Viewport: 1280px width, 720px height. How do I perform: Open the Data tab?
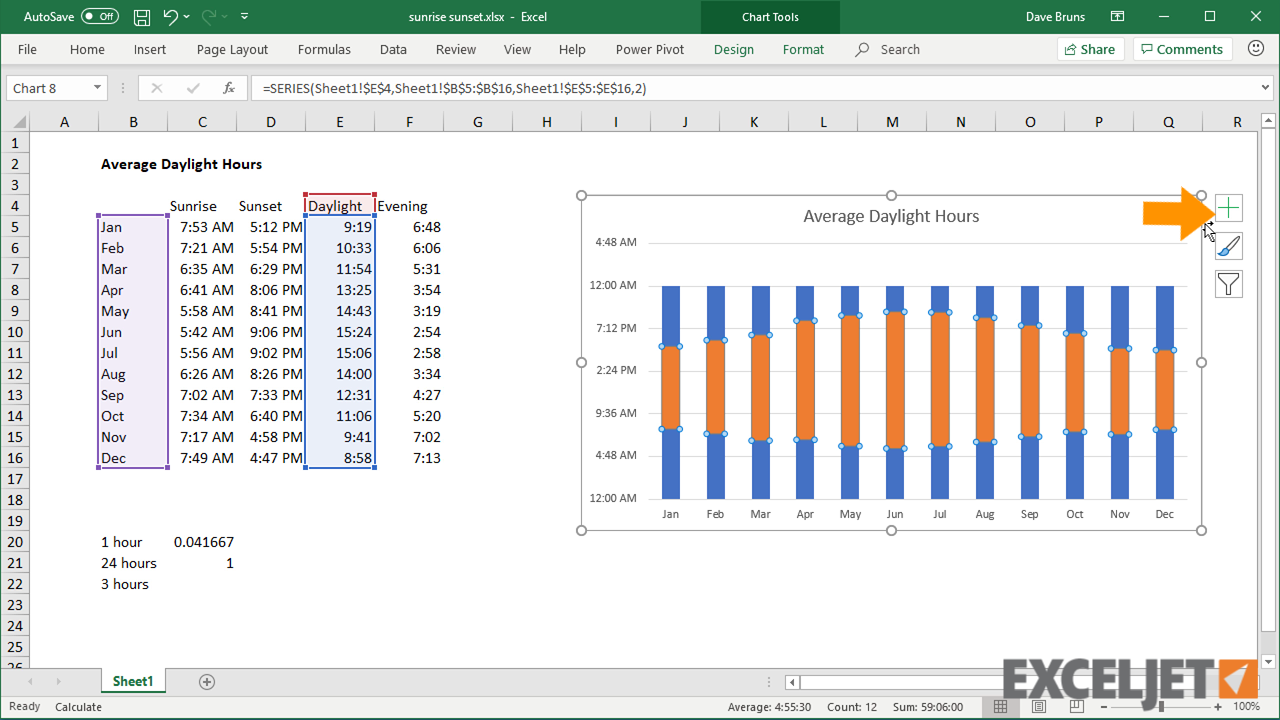pos(393,49)
